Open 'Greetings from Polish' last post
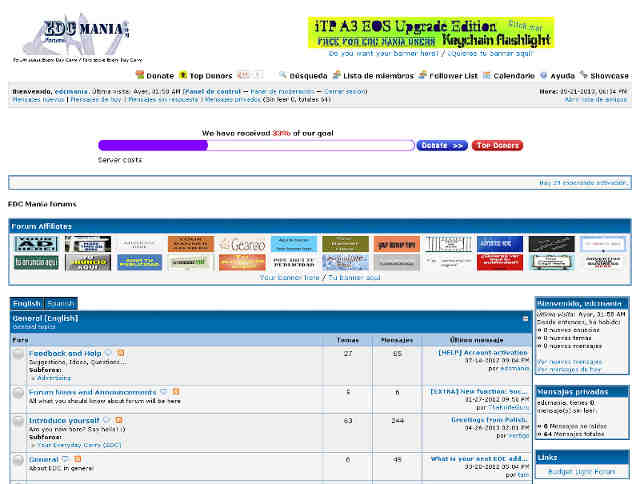The width and height of the screenshot is (640, 484). [x=490, y=420]
